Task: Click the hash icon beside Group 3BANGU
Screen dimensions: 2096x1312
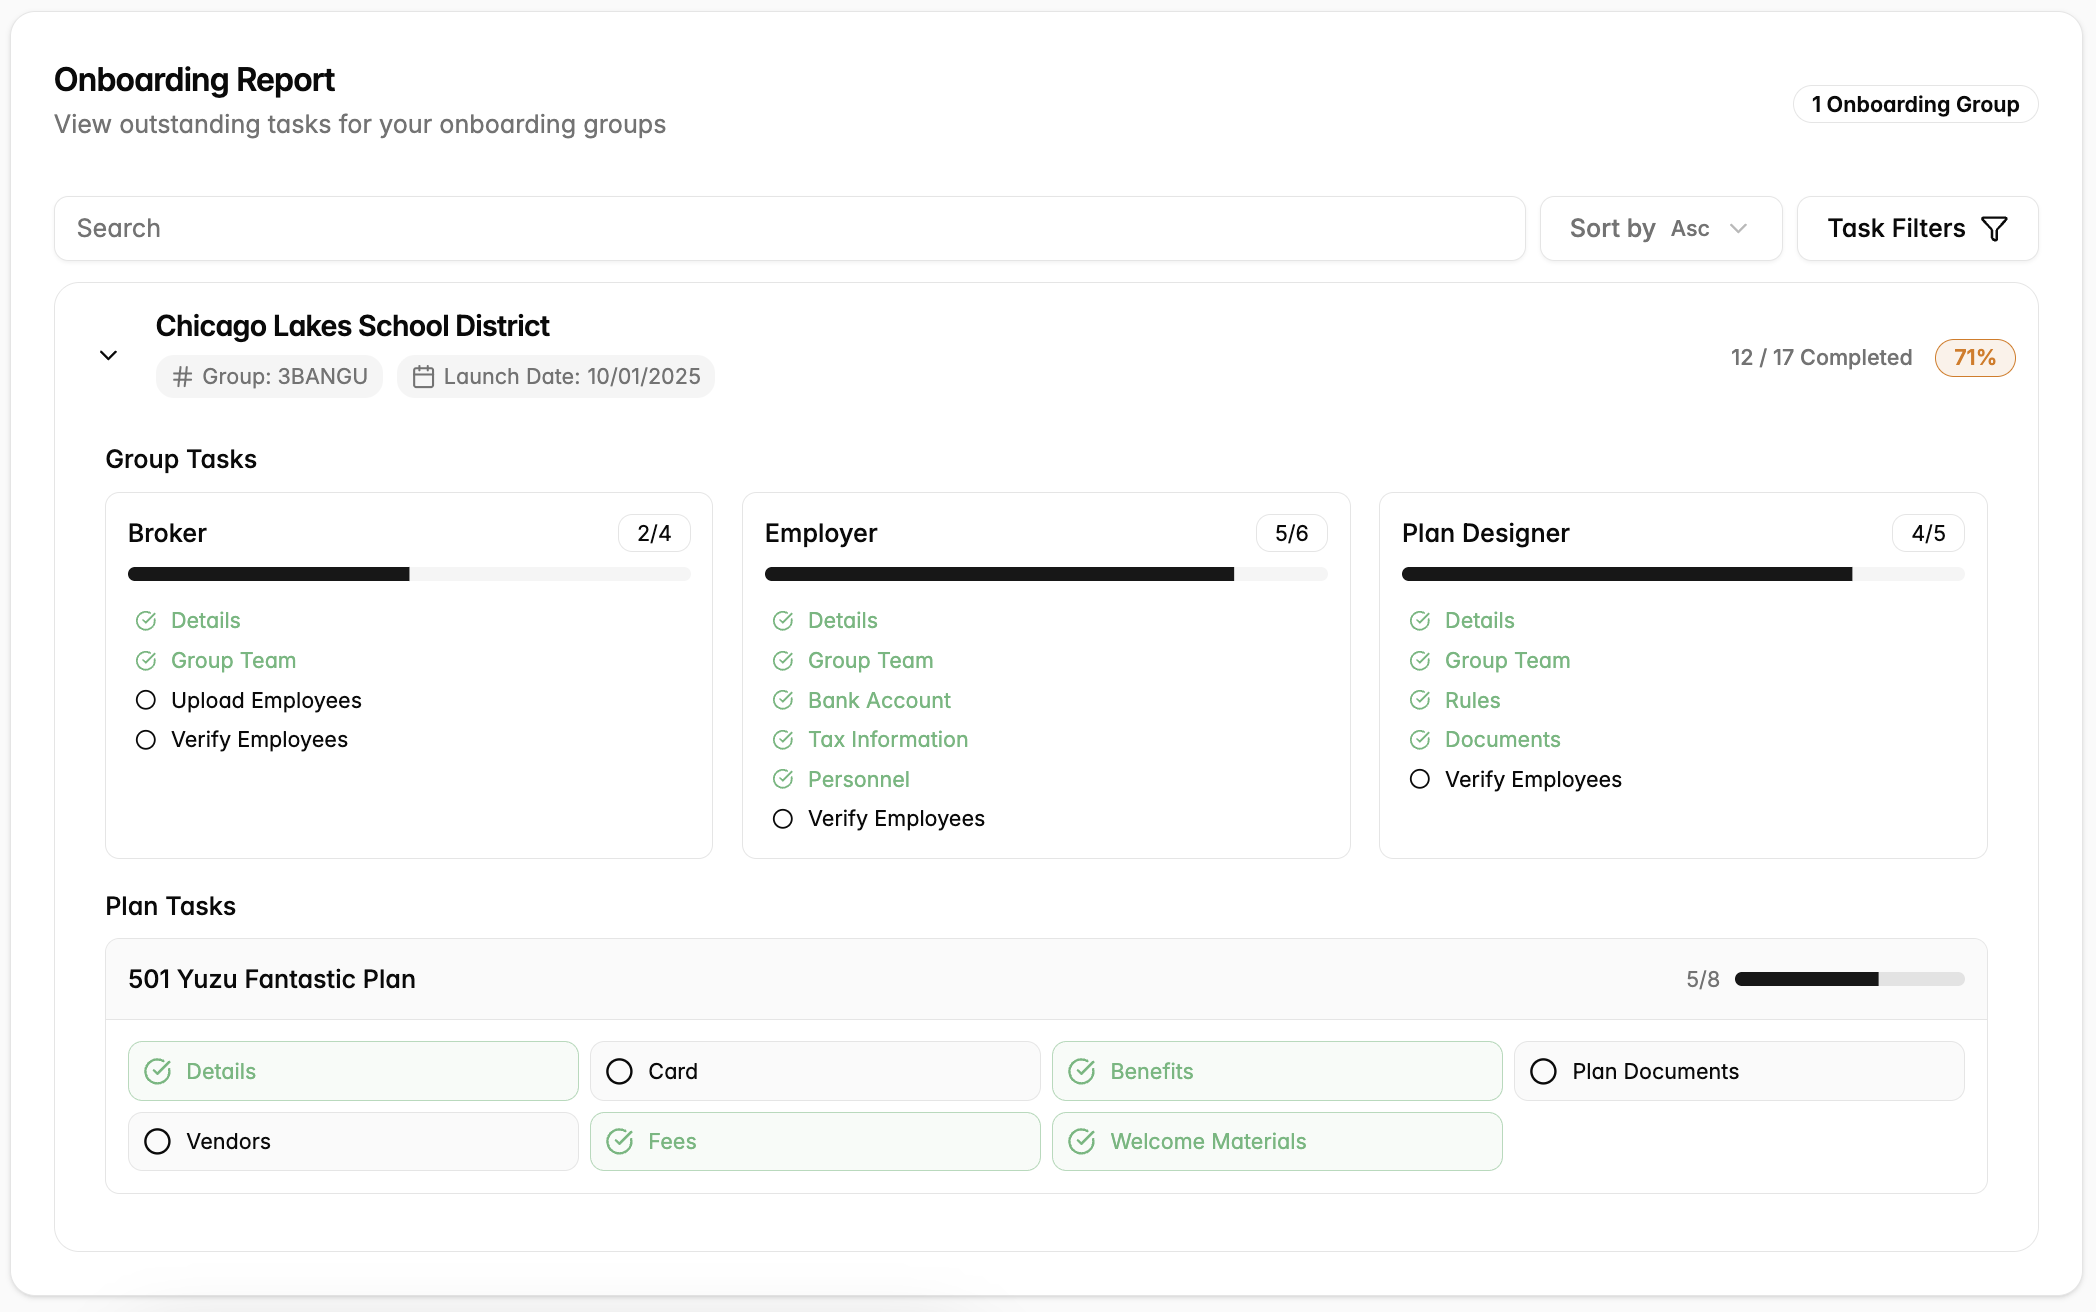Action: tap(182, 377)
